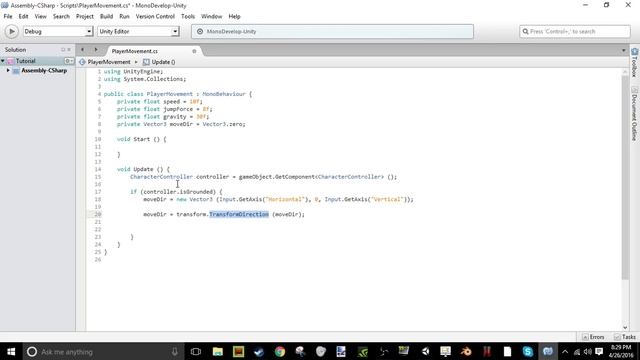Click the Cortana microphone icon
The height and width of the screenshot is (360, 640).
[175, 351]
